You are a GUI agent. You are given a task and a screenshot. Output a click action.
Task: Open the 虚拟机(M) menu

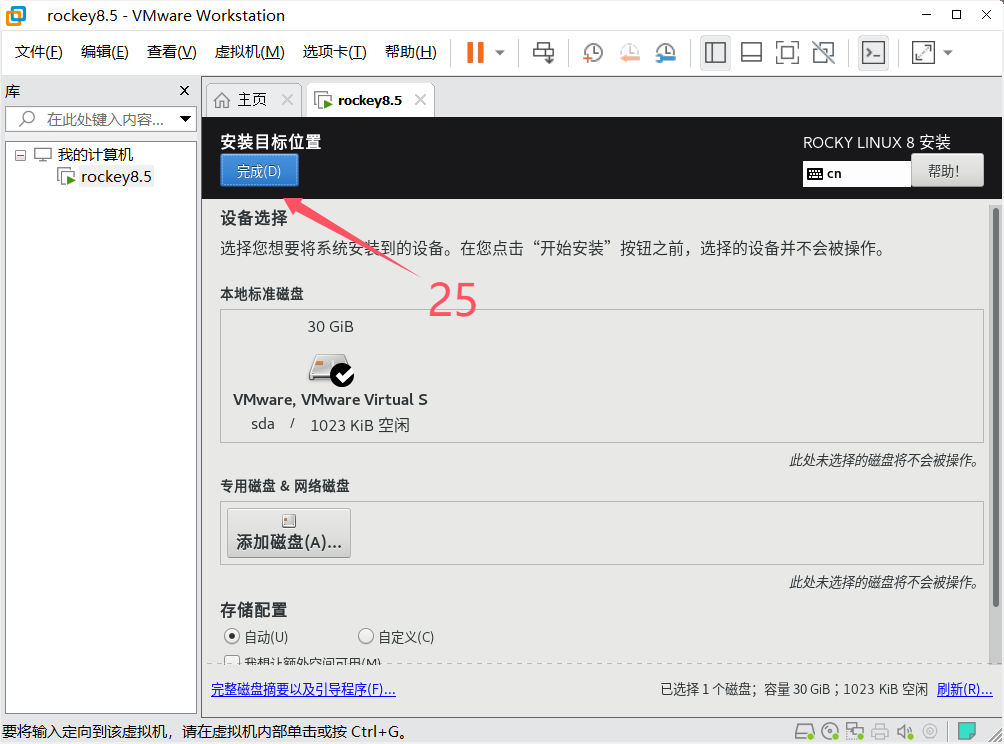click(249, 52)
